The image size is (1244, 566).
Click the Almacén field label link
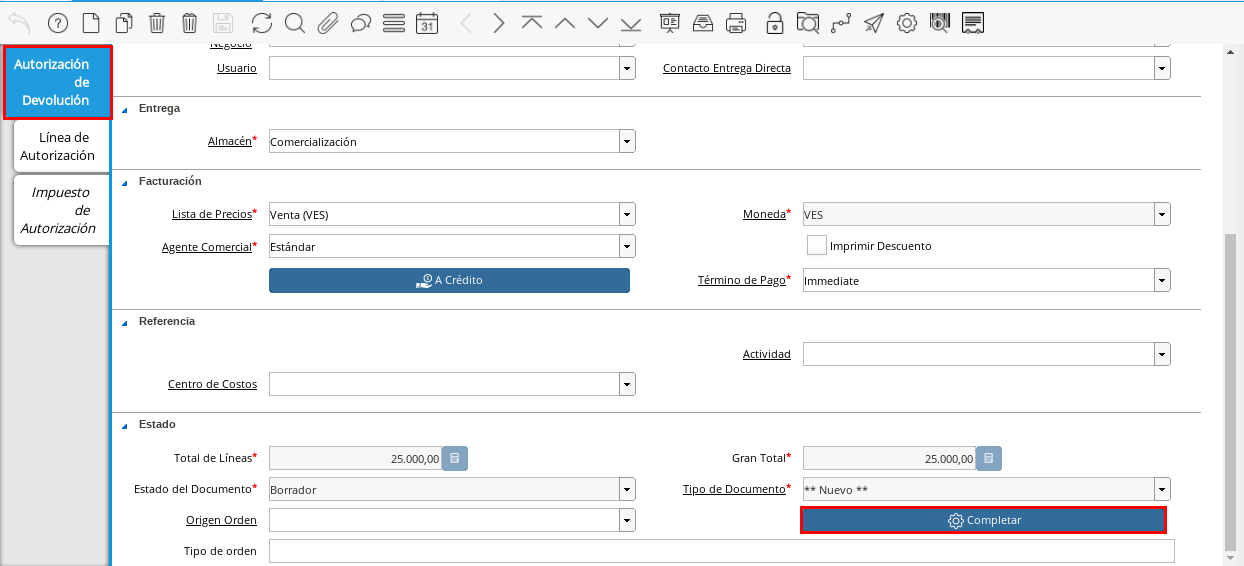pos(230,142)
